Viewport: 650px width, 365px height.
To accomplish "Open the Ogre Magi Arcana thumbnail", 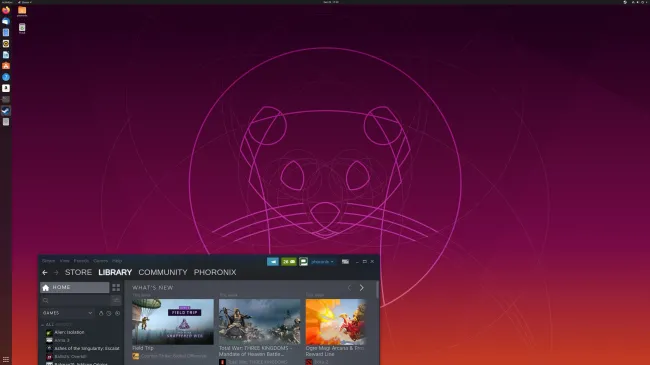I will (x=336, y=322).
